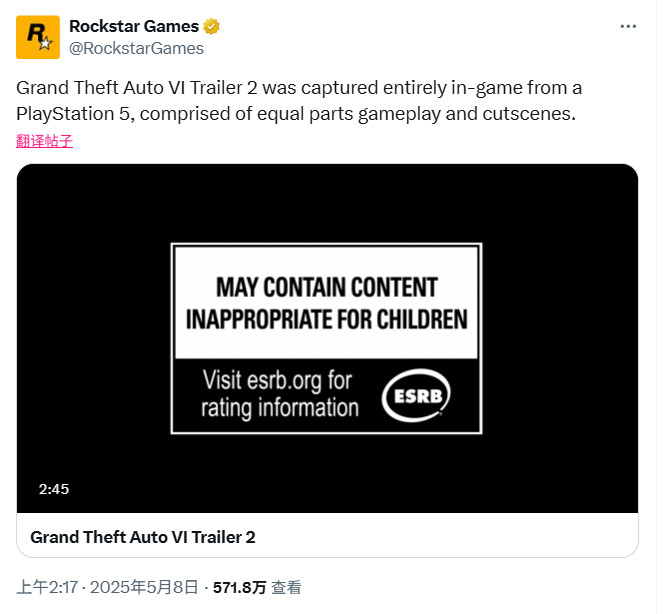Open the Grand Theft Auto VI Trailer 2 title card
Image resolution: width=671 pixels, height=614 pixels.
[143, 537]
